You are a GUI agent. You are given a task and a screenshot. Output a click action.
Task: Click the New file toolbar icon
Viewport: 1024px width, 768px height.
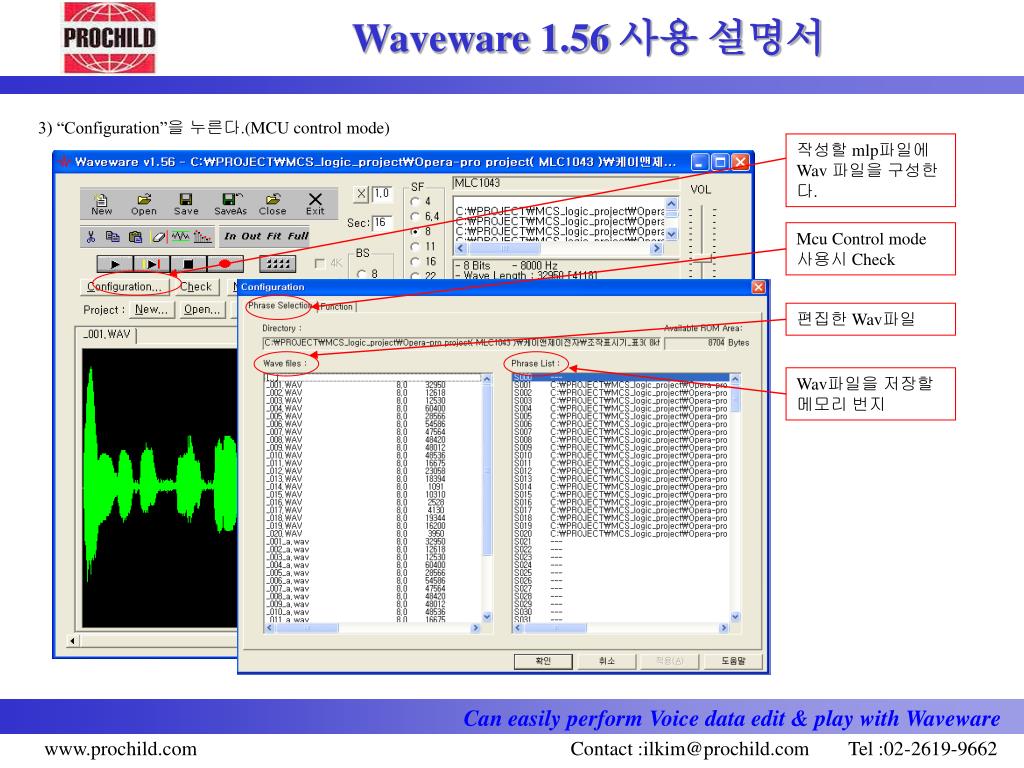[101, 204]
